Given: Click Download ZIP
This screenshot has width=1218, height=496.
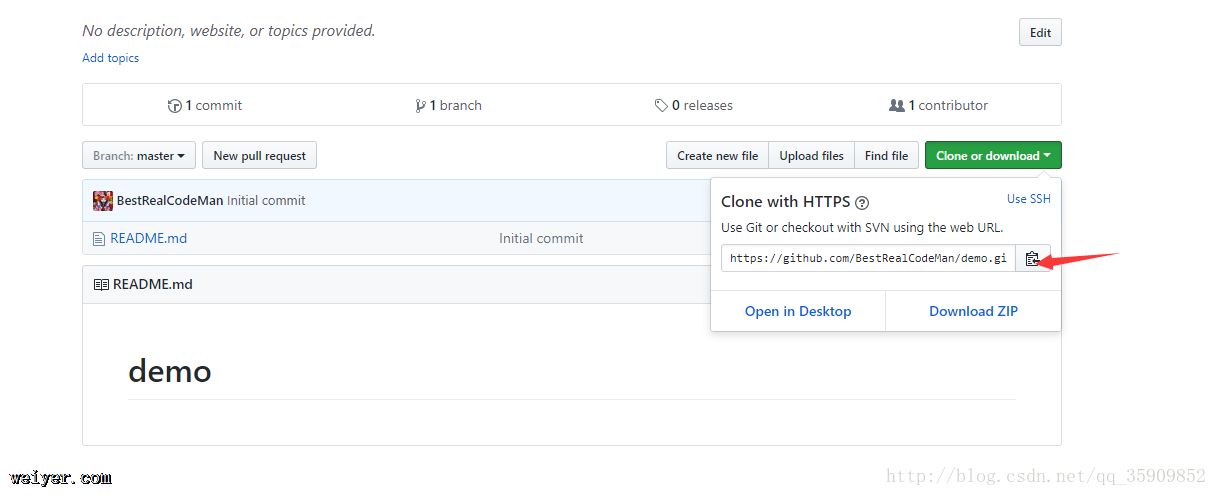Looking at the screenshot, I should pos(973,311).
